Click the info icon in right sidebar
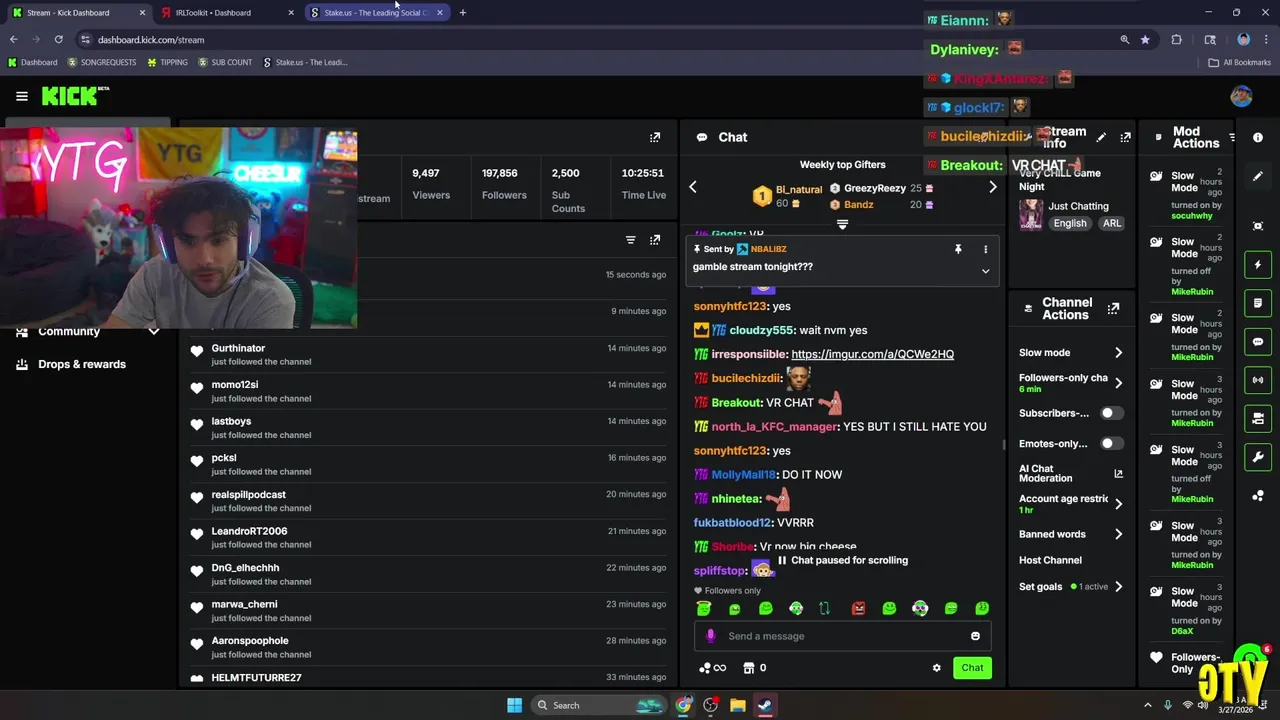 pyautogui.click(x=1258, y=137)
